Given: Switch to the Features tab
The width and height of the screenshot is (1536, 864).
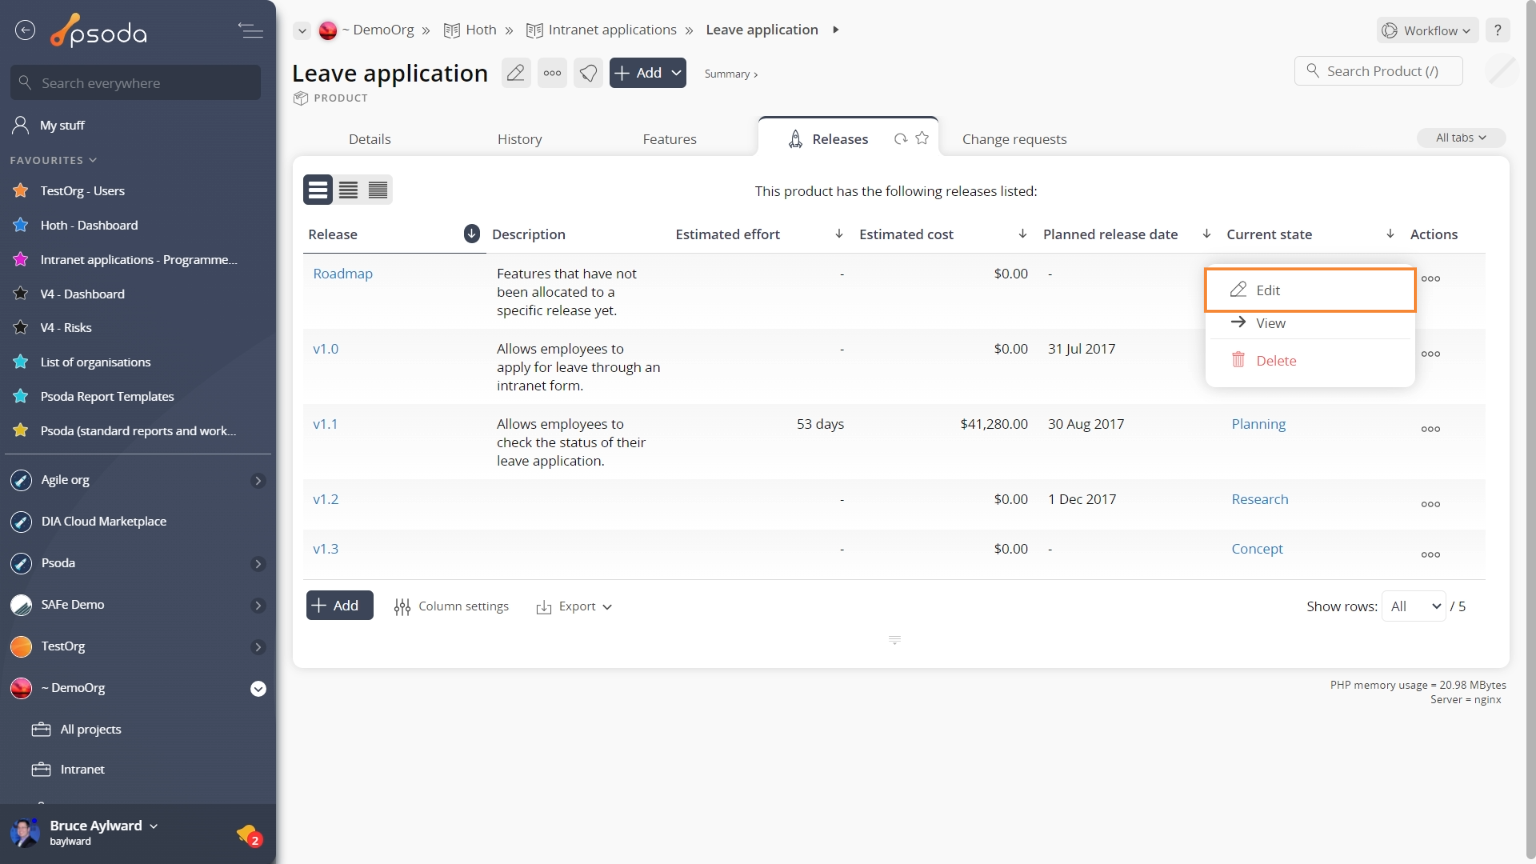Looking at the screenshot, I should point(670,139).
